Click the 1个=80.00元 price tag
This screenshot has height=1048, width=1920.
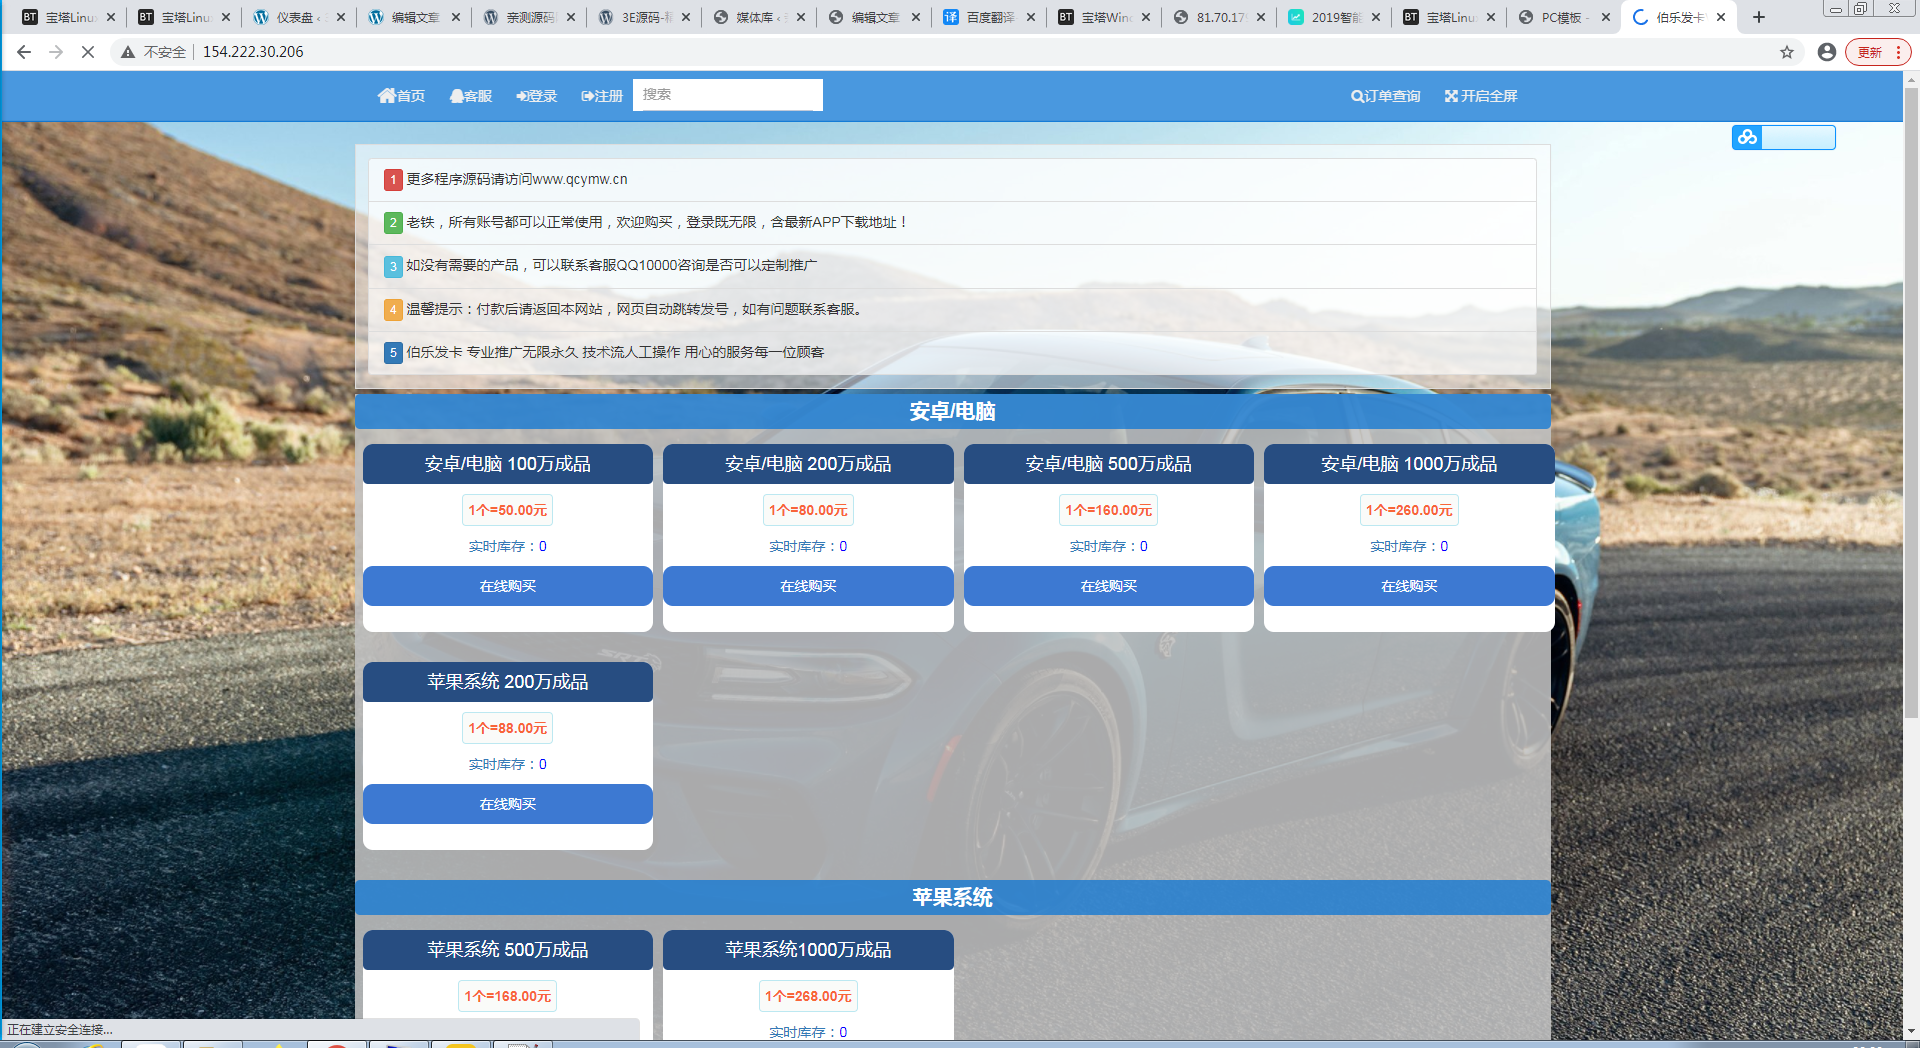point(808,510)
